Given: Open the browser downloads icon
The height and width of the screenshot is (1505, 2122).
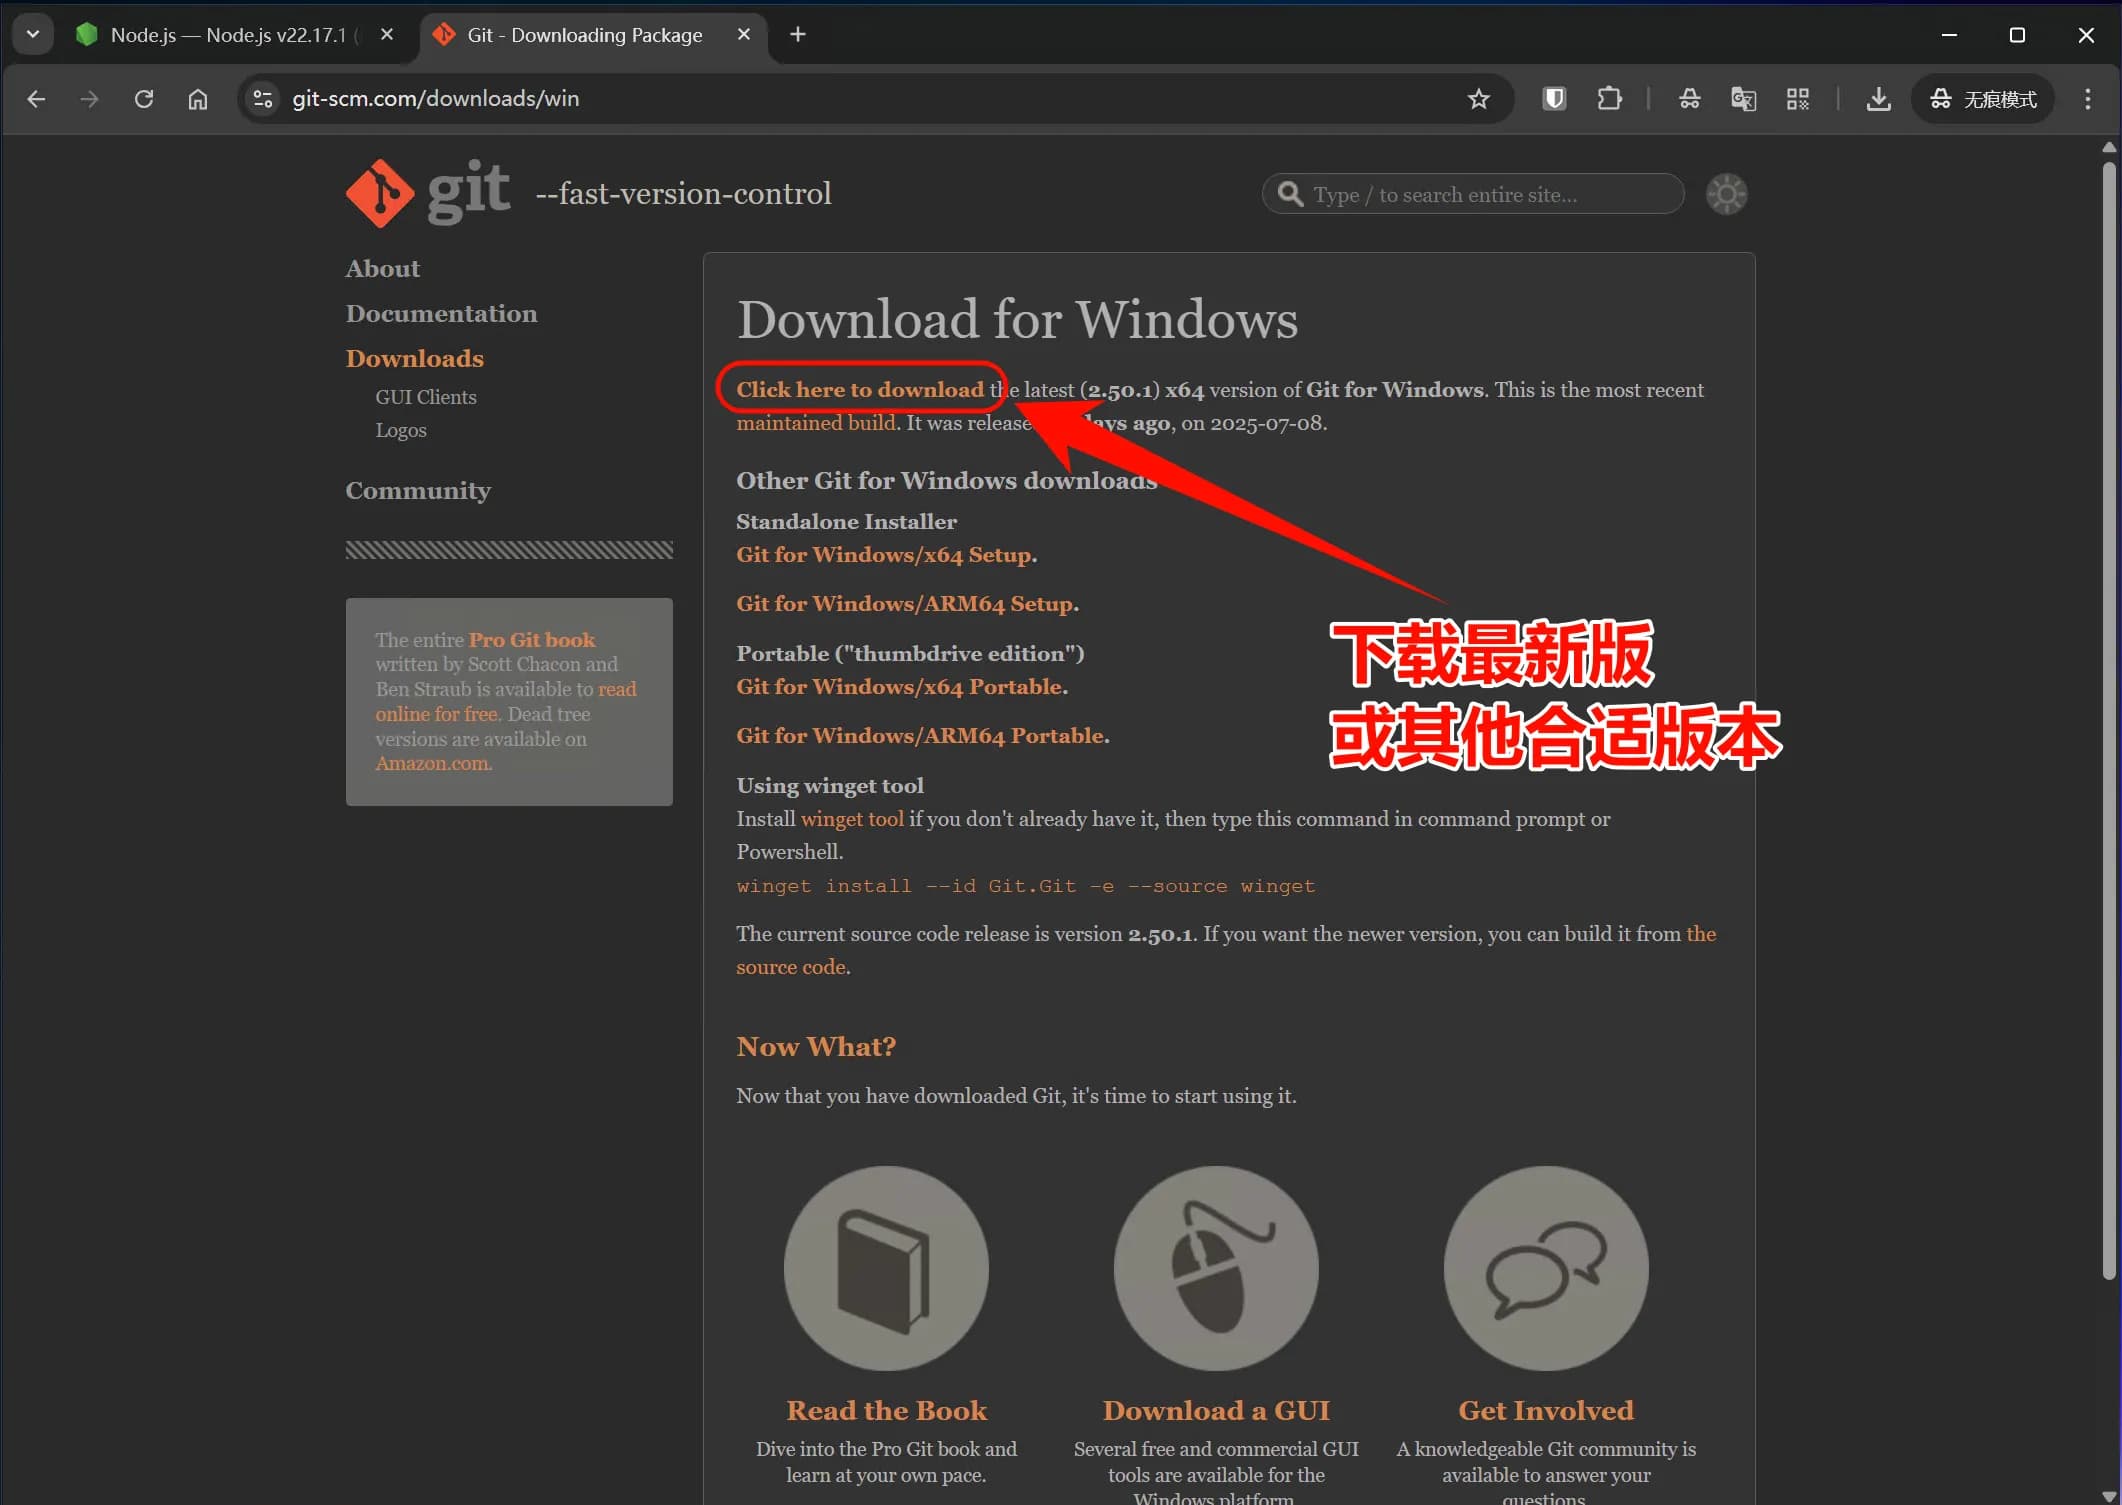Looking at the screenshot, I should click(x=1879, y=99).
